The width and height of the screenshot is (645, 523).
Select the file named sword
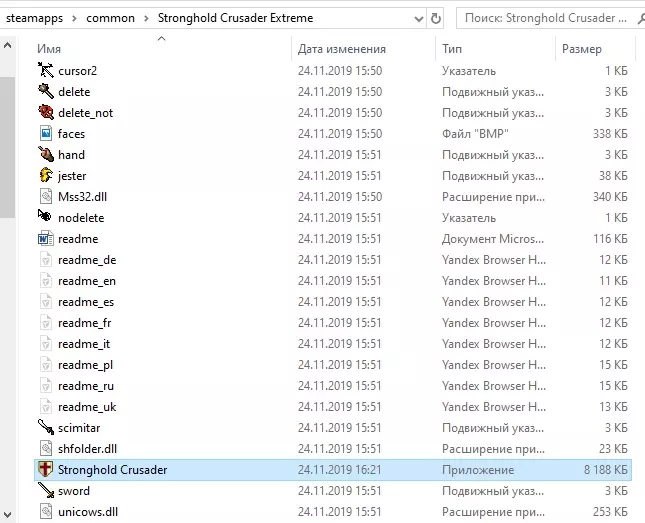(x=74, y=491)
